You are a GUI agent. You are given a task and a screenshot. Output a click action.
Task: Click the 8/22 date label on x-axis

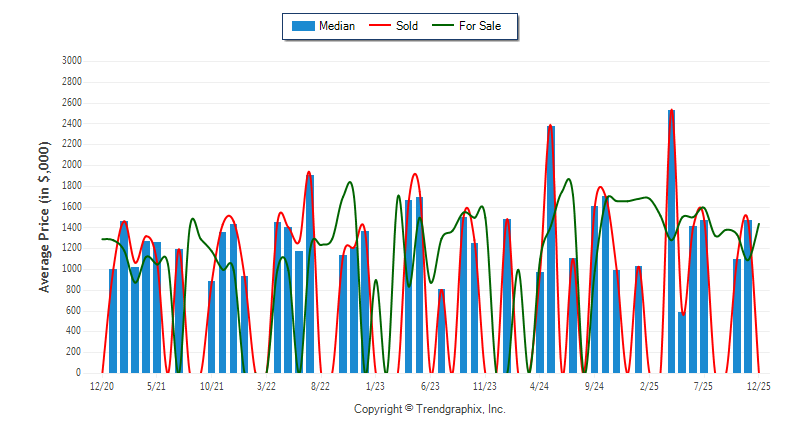(x=320, y=386)
